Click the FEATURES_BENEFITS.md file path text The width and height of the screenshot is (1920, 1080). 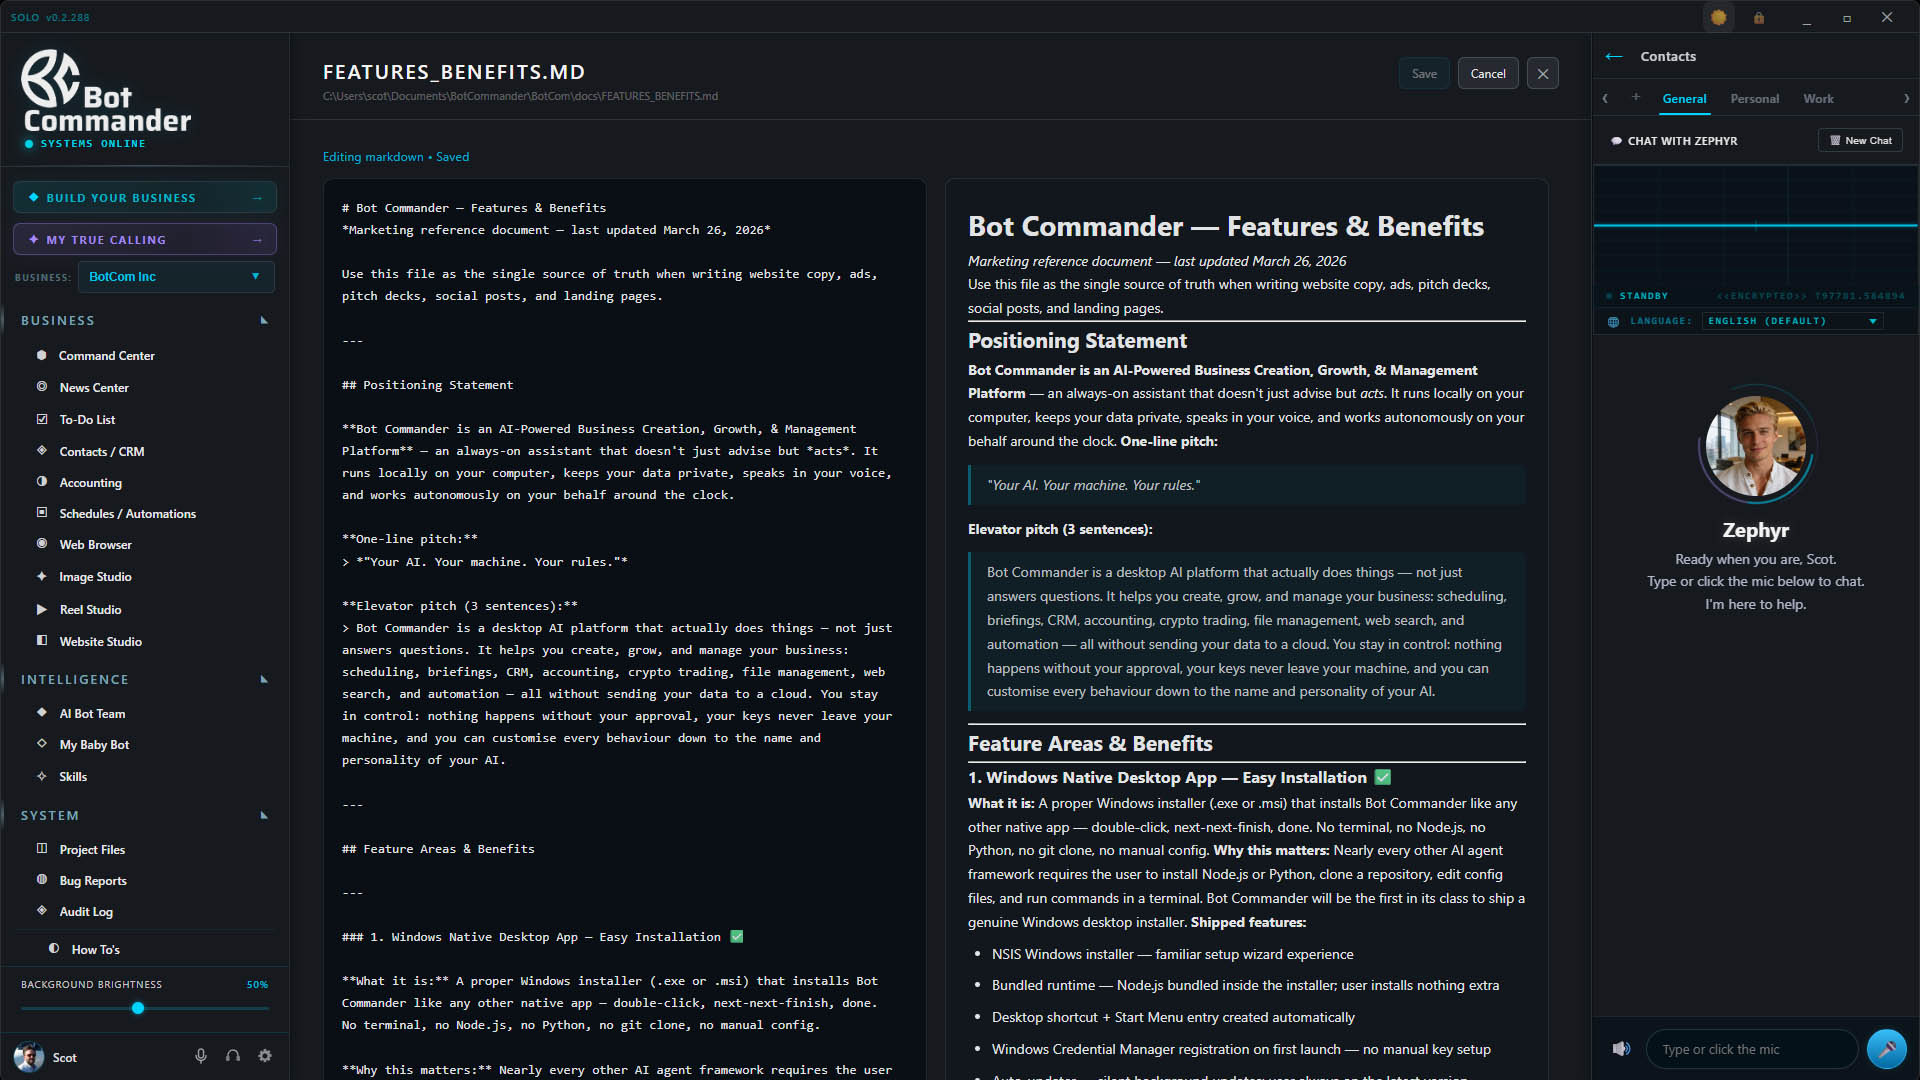click(x=520, y=96)
